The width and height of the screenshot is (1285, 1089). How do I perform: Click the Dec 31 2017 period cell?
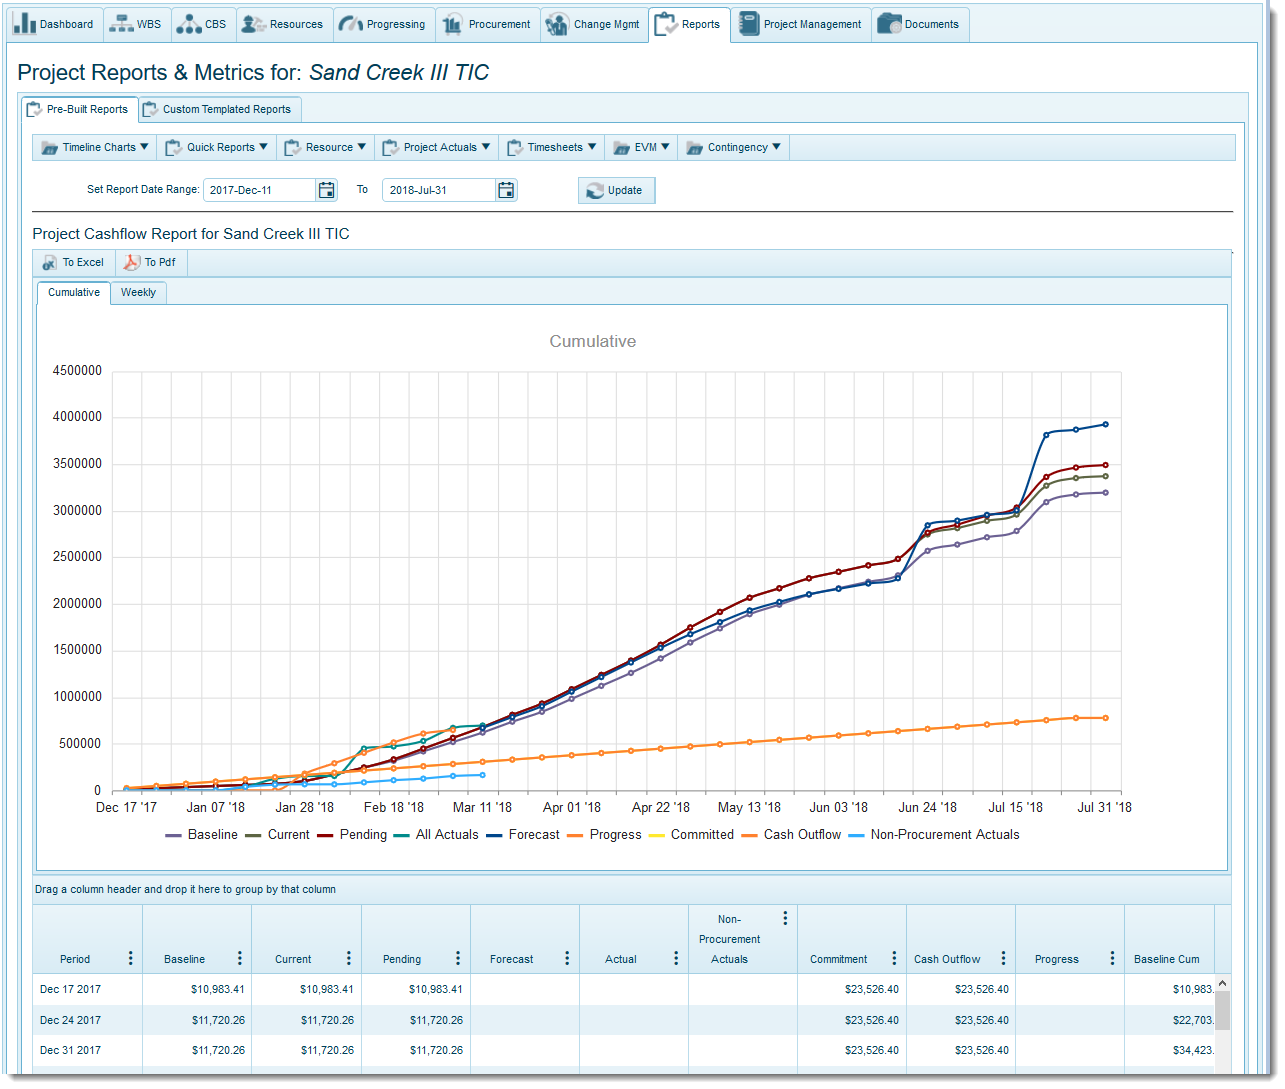[x=87, y=1050]
